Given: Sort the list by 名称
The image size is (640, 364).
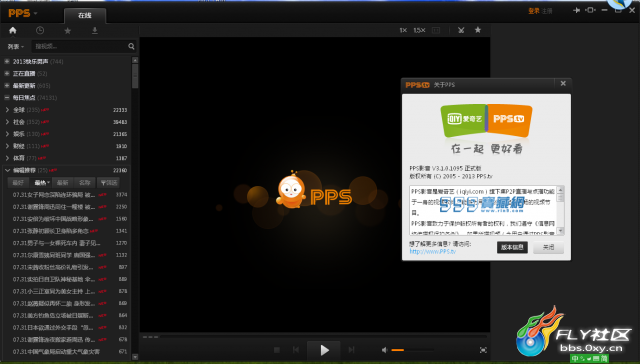Looking at the screenshot, I should click(x=84, y=182).
